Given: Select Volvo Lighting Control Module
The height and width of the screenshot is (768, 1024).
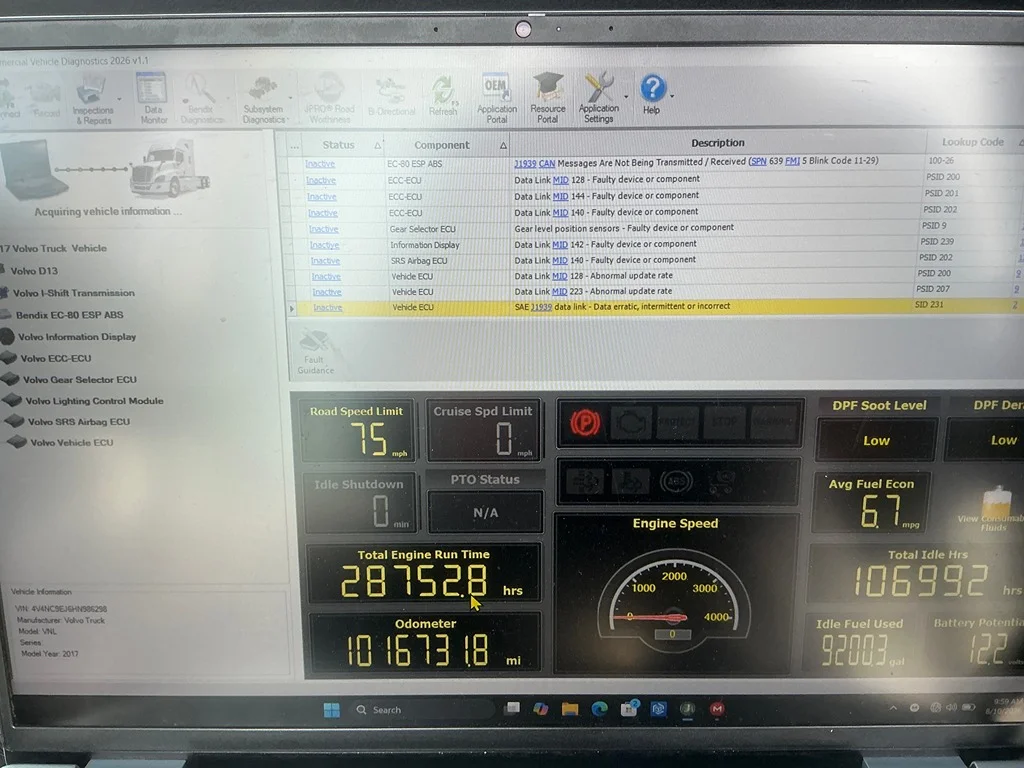Looking at the screenshot, I should (x=94, y=401).
